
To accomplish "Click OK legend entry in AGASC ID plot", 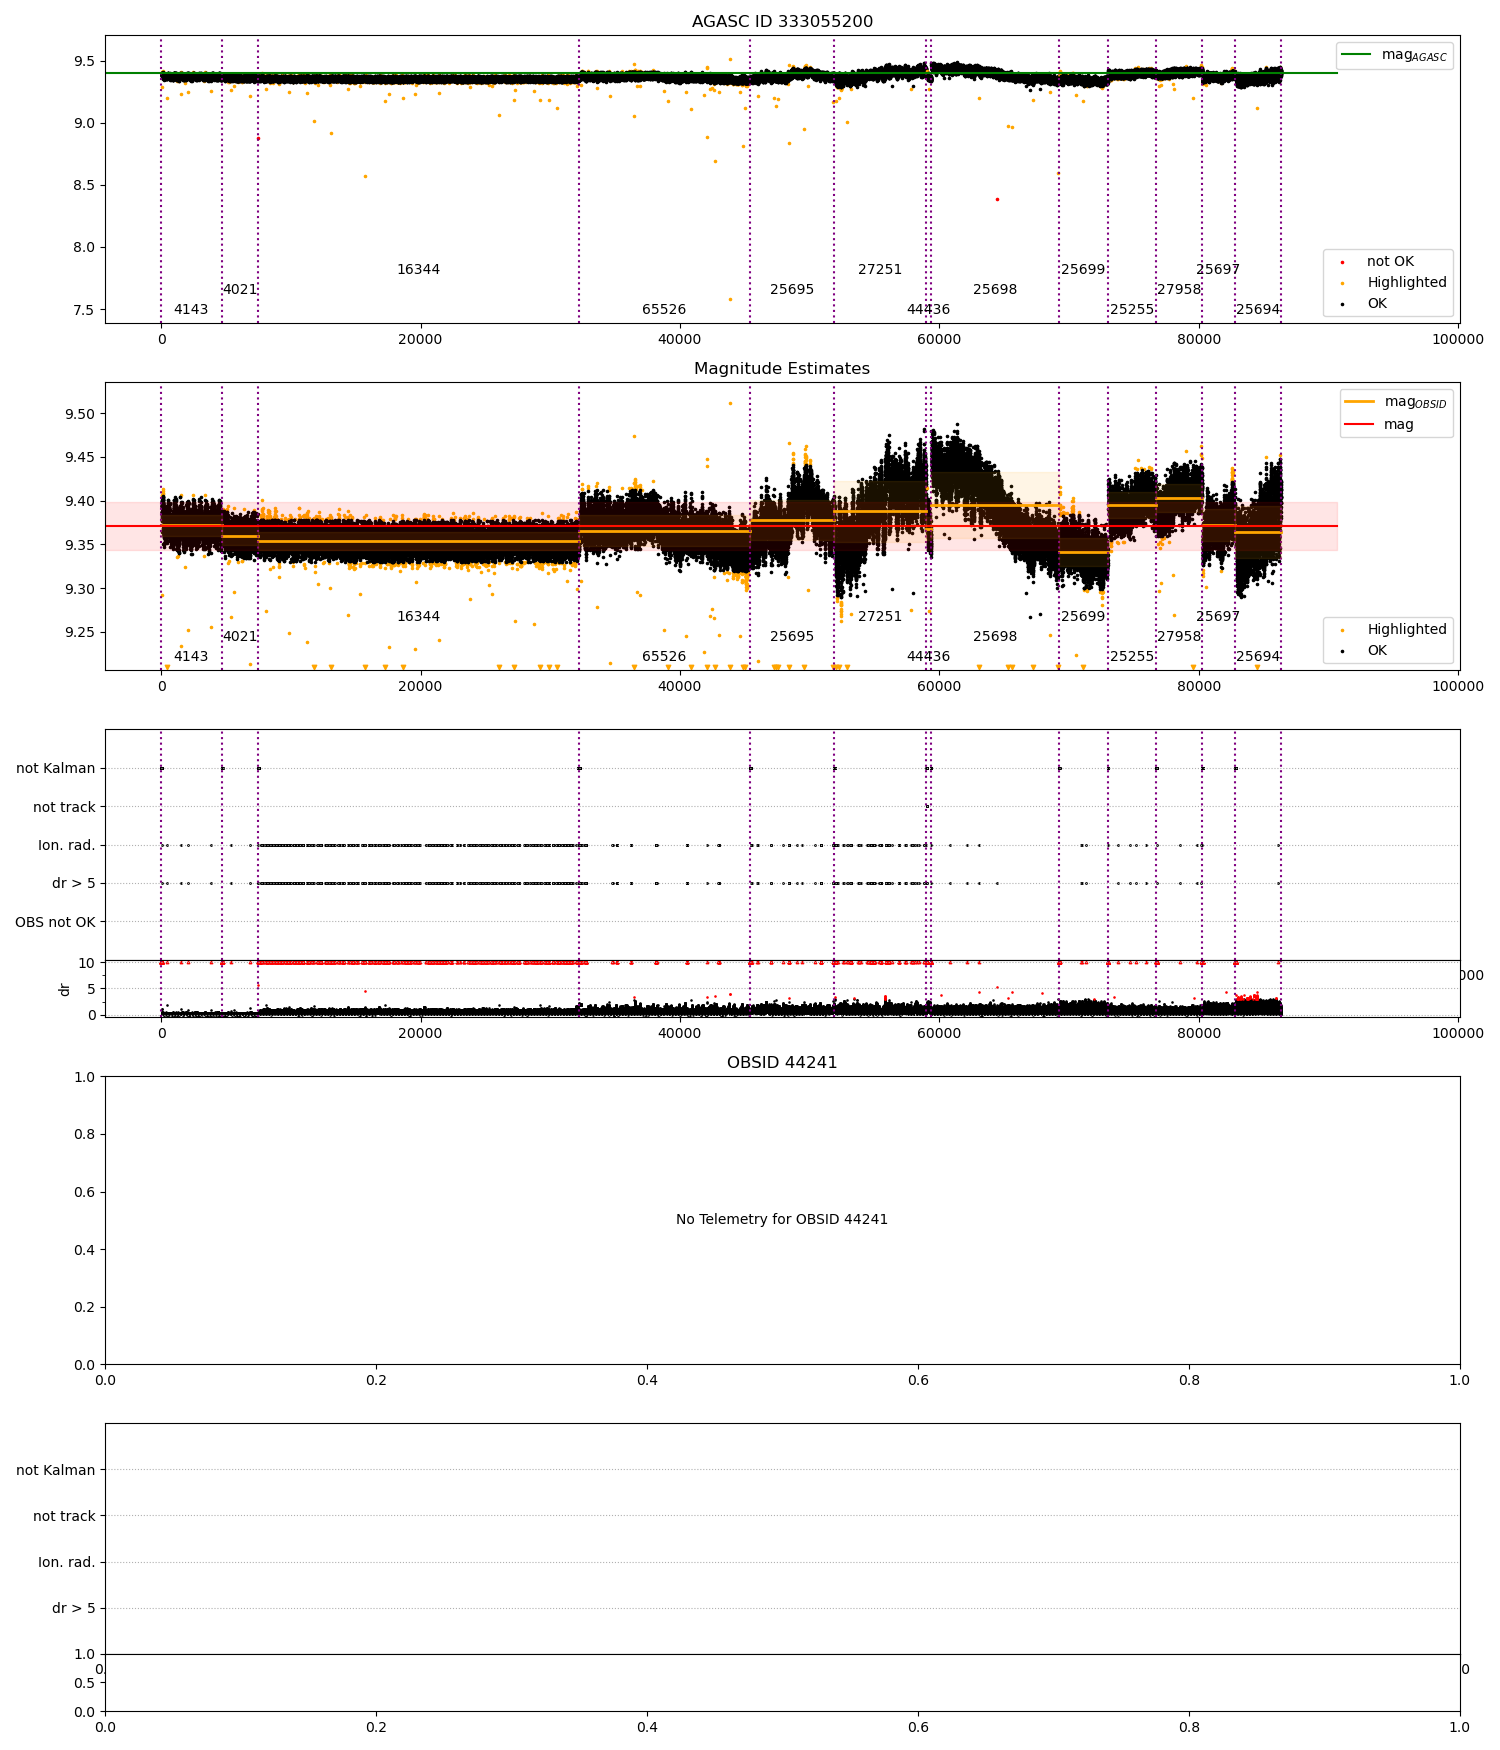I will coord(1364,303).
